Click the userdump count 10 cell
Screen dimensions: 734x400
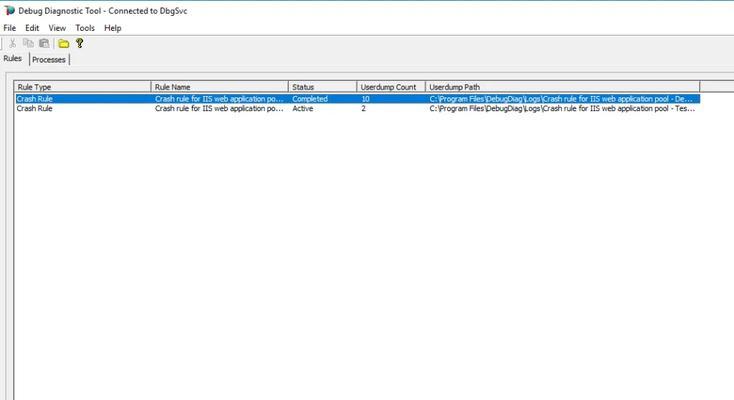click(365, 99)
